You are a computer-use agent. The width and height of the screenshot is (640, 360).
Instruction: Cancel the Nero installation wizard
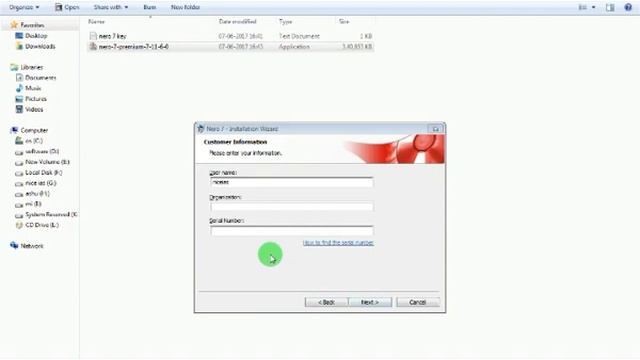418,302
